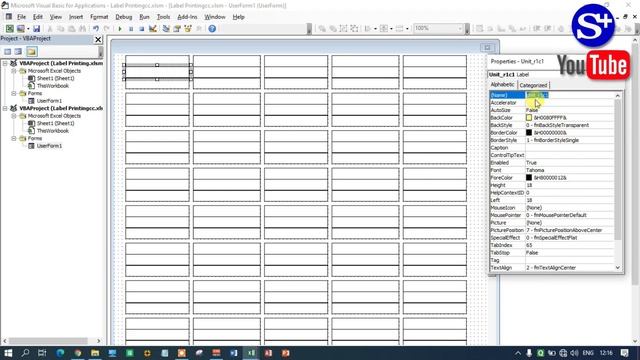Switch to Alphabetic tab in Properties
This screenshot has width=640, height=360.
click(x=502, y=84)
